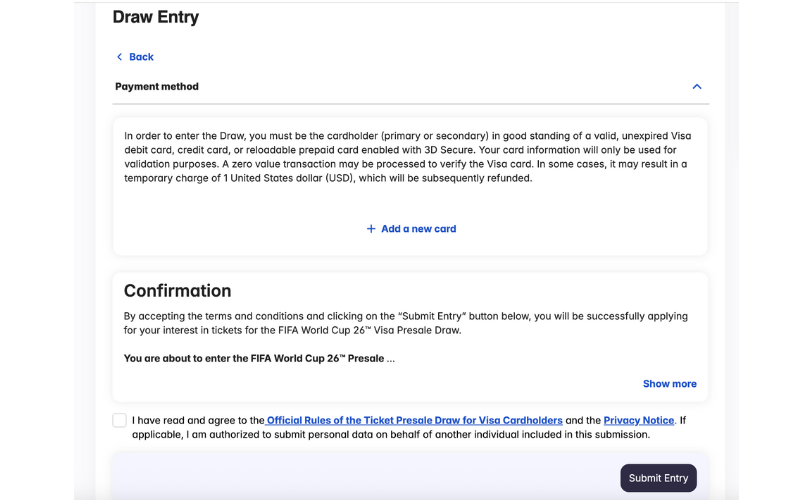Open Official Rules of the Ticket Presale Draw link
Viewport: 800px width, 500px height.
pyautogui.click(x=414, y=420)
